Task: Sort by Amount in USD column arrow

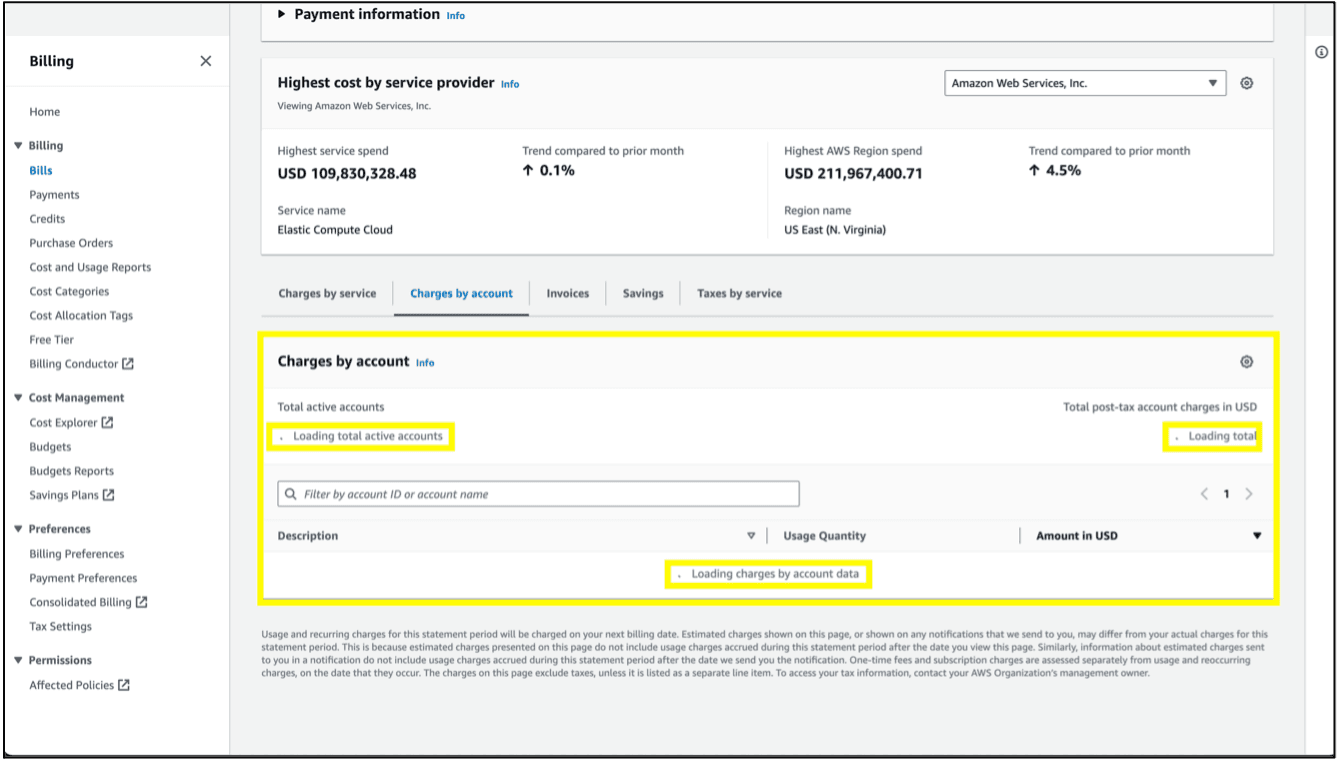Action: tap(1257, 536)
